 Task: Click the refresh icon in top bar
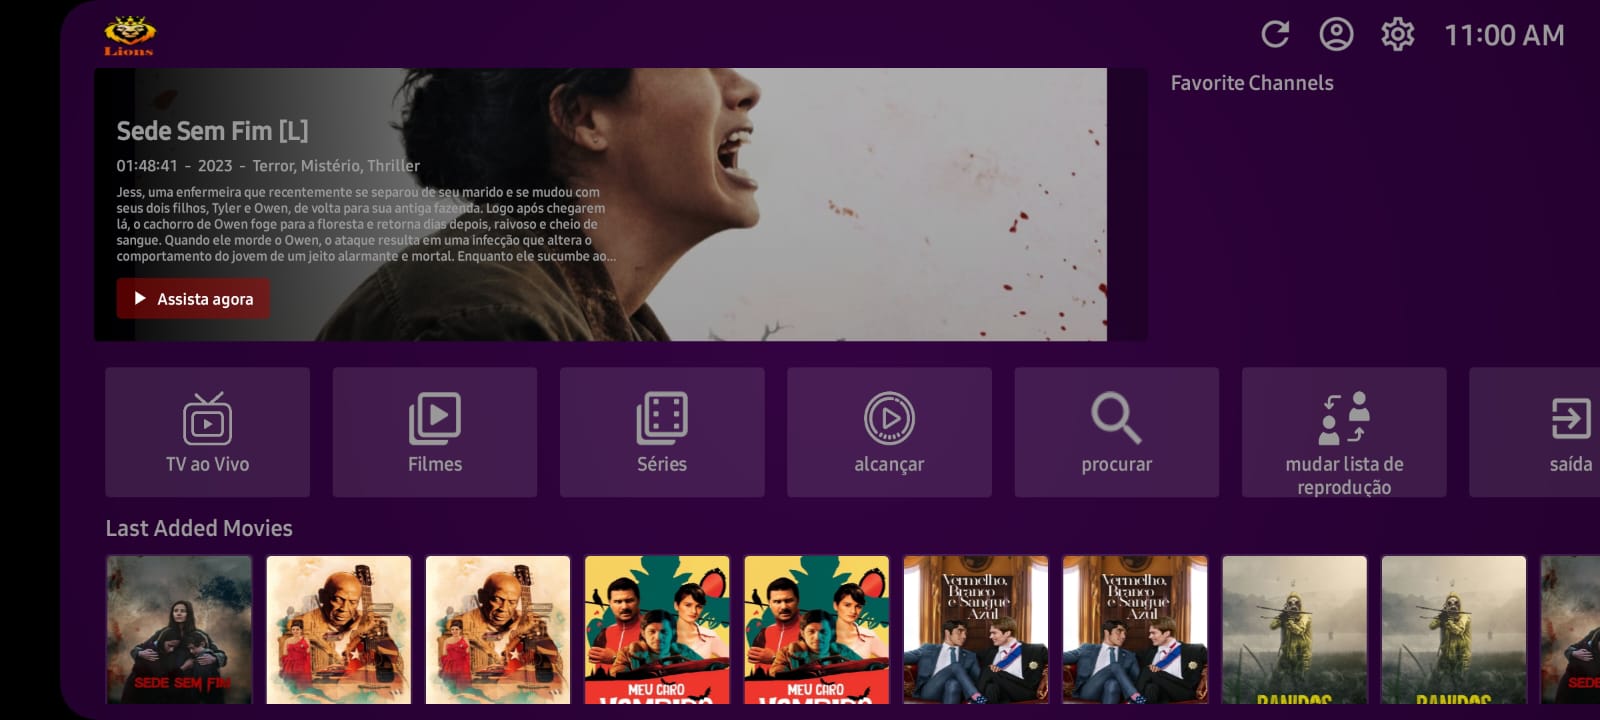[x=1275, y=35]
